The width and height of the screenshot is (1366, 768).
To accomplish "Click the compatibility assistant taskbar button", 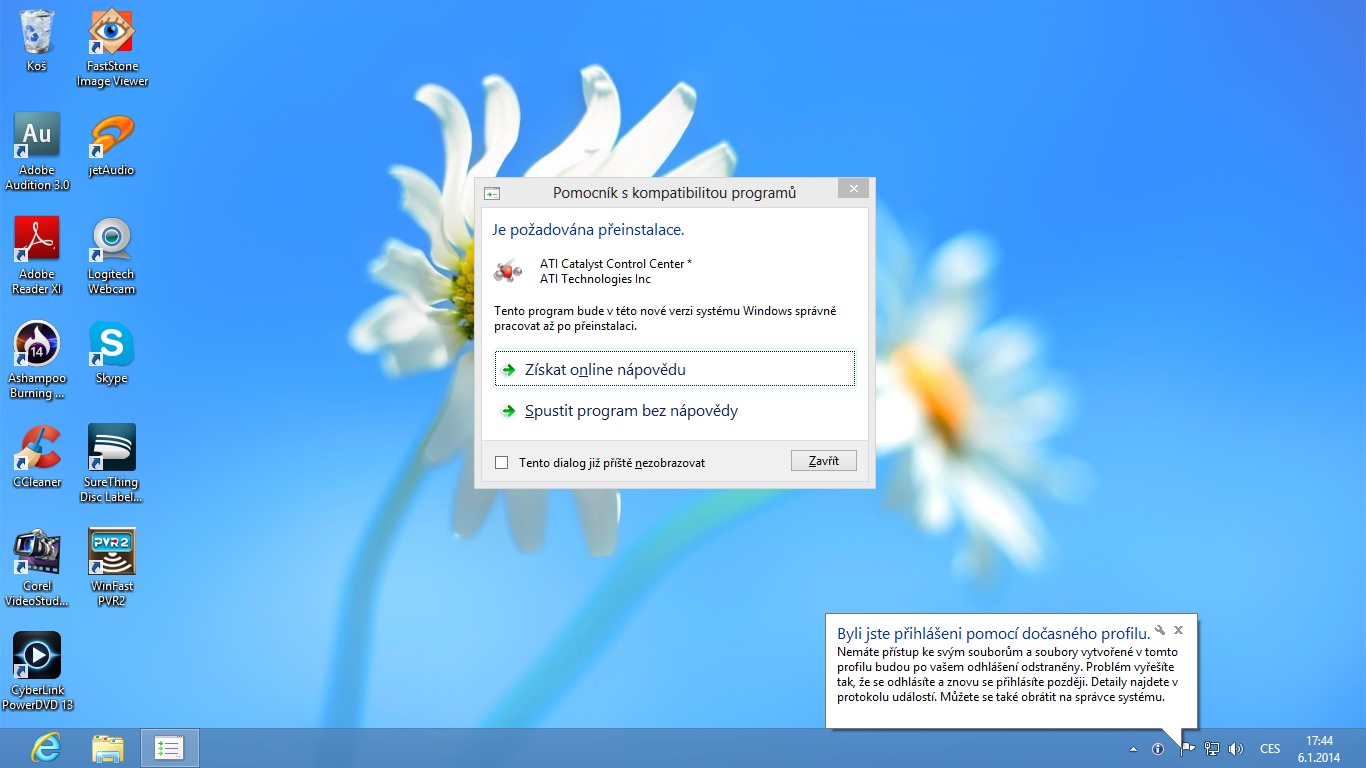I will coord(170,748).
